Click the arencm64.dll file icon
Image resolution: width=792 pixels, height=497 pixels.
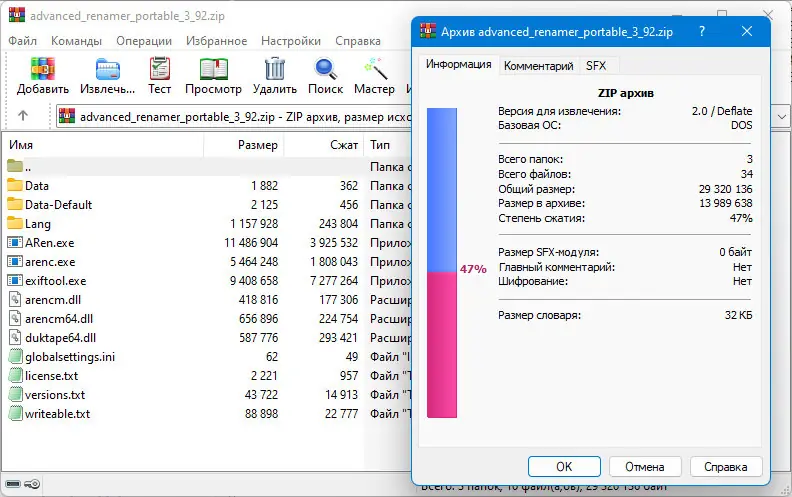pyautogui.click(x=15, y=318)
